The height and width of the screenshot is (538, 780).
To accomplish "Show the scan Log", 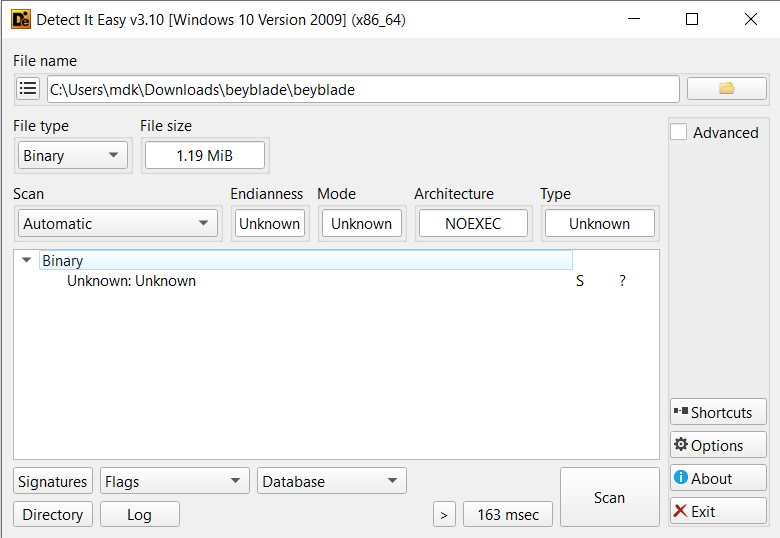I will pyautogui.click(x=139, y=514).
